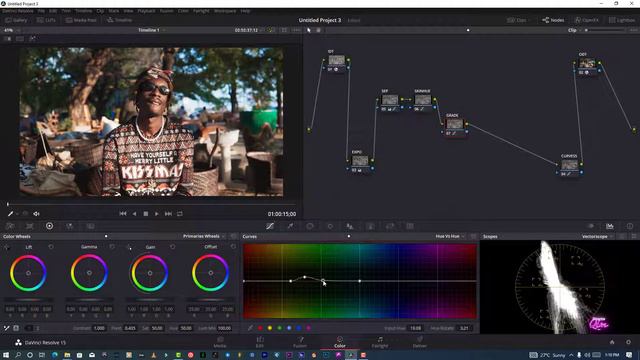Reset the Offset color wheel
Viewport: 640px width, 360px height.
pos(233,247)
